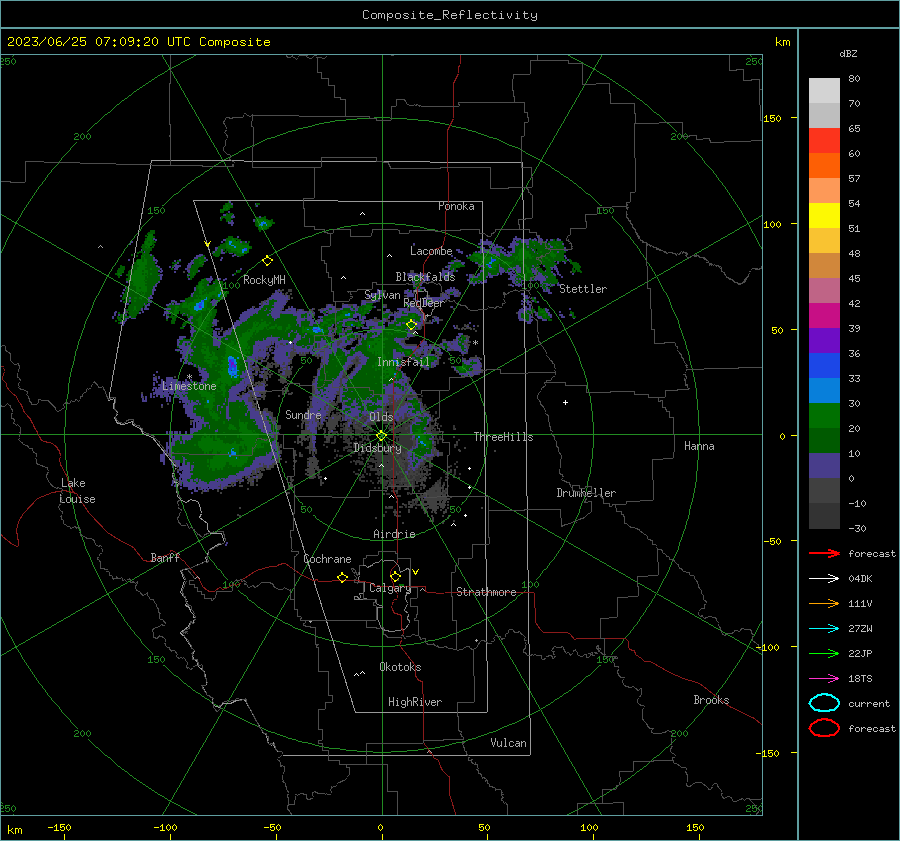Click the Limestone label

pyautogui.click(x=189, y=386)
